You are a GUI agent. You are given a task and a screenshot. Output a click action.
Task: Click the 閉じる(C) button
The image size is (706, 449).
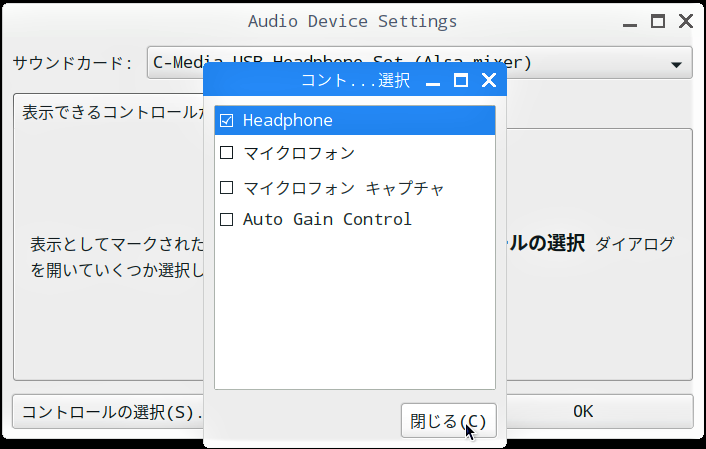click(448, 421)
